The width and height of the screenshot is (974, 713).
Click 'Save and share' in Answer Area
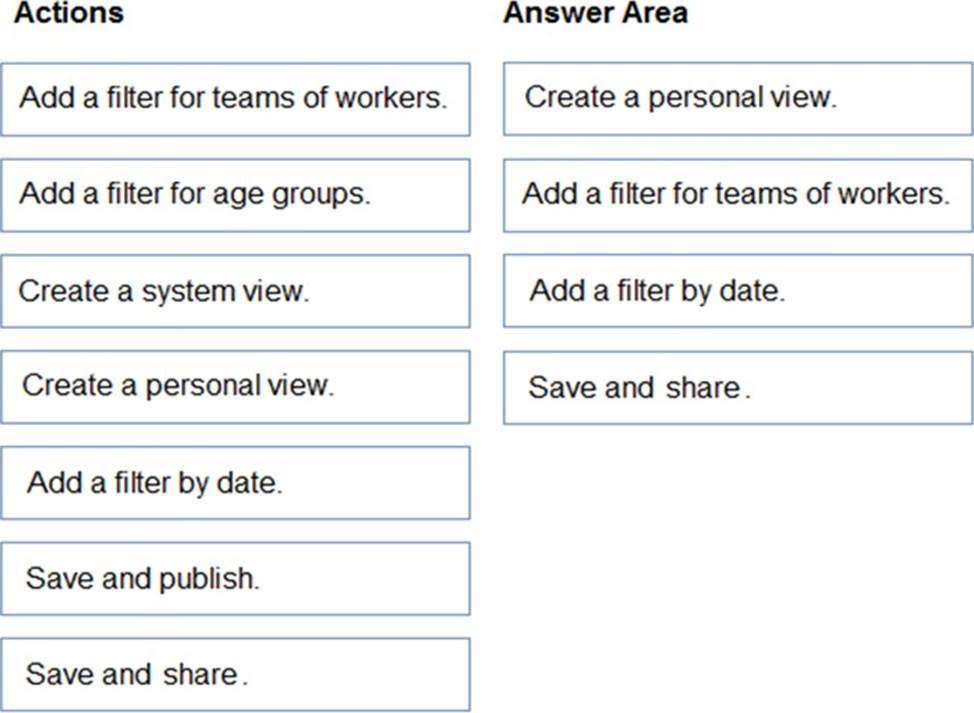[x=738, y=388]
